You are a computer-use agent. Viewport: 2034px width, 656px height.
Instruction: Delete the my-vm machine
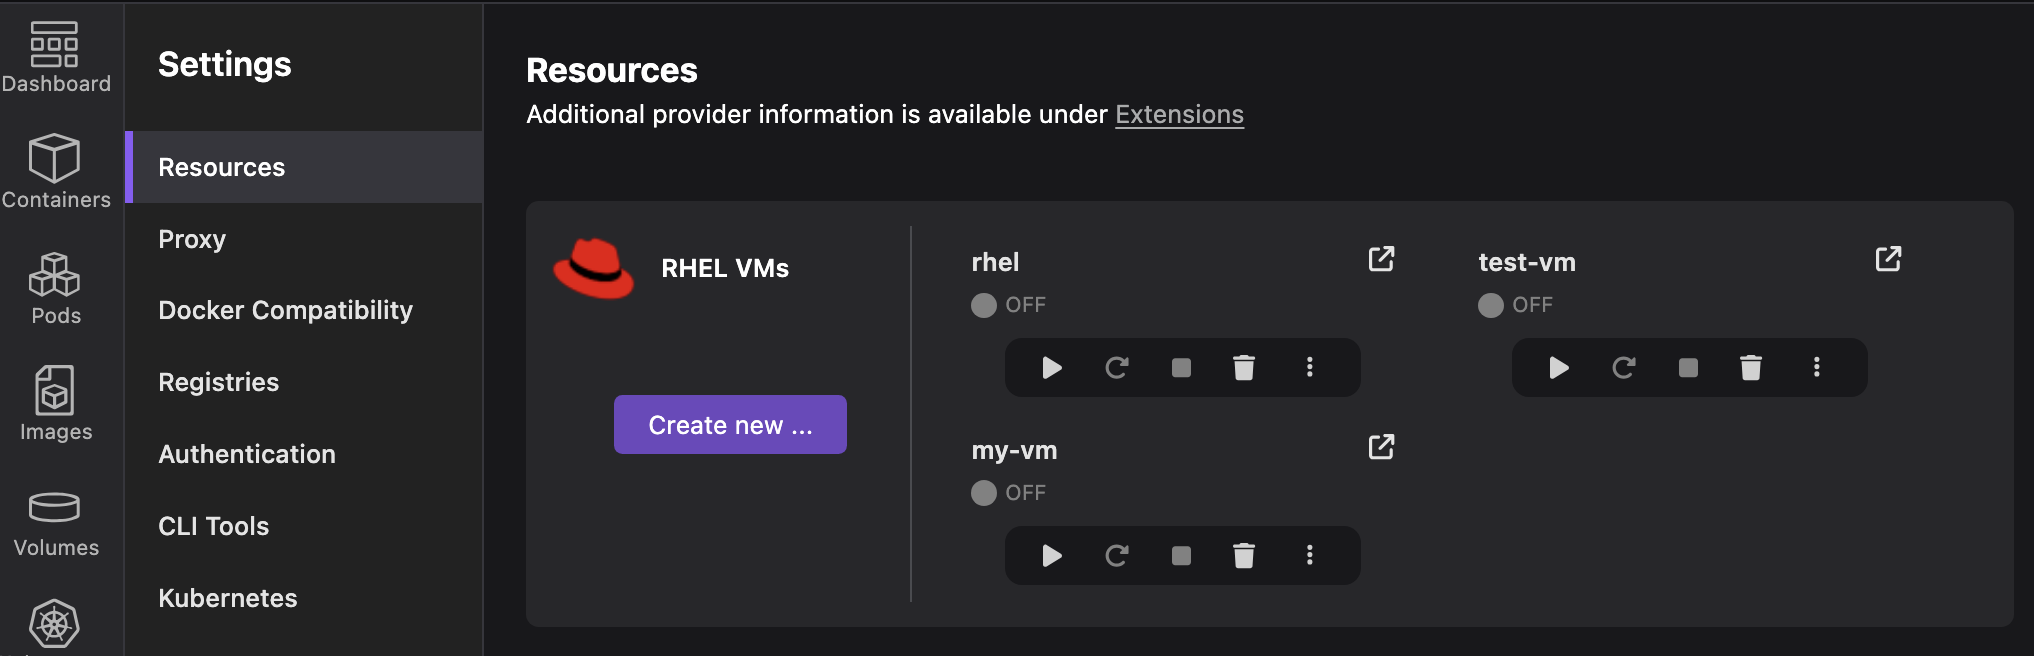click(x=1244, y=556)
